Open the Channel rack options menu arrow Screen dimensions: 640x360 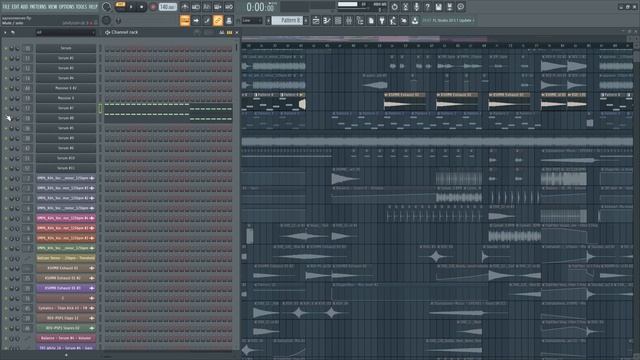click(5, 32)
